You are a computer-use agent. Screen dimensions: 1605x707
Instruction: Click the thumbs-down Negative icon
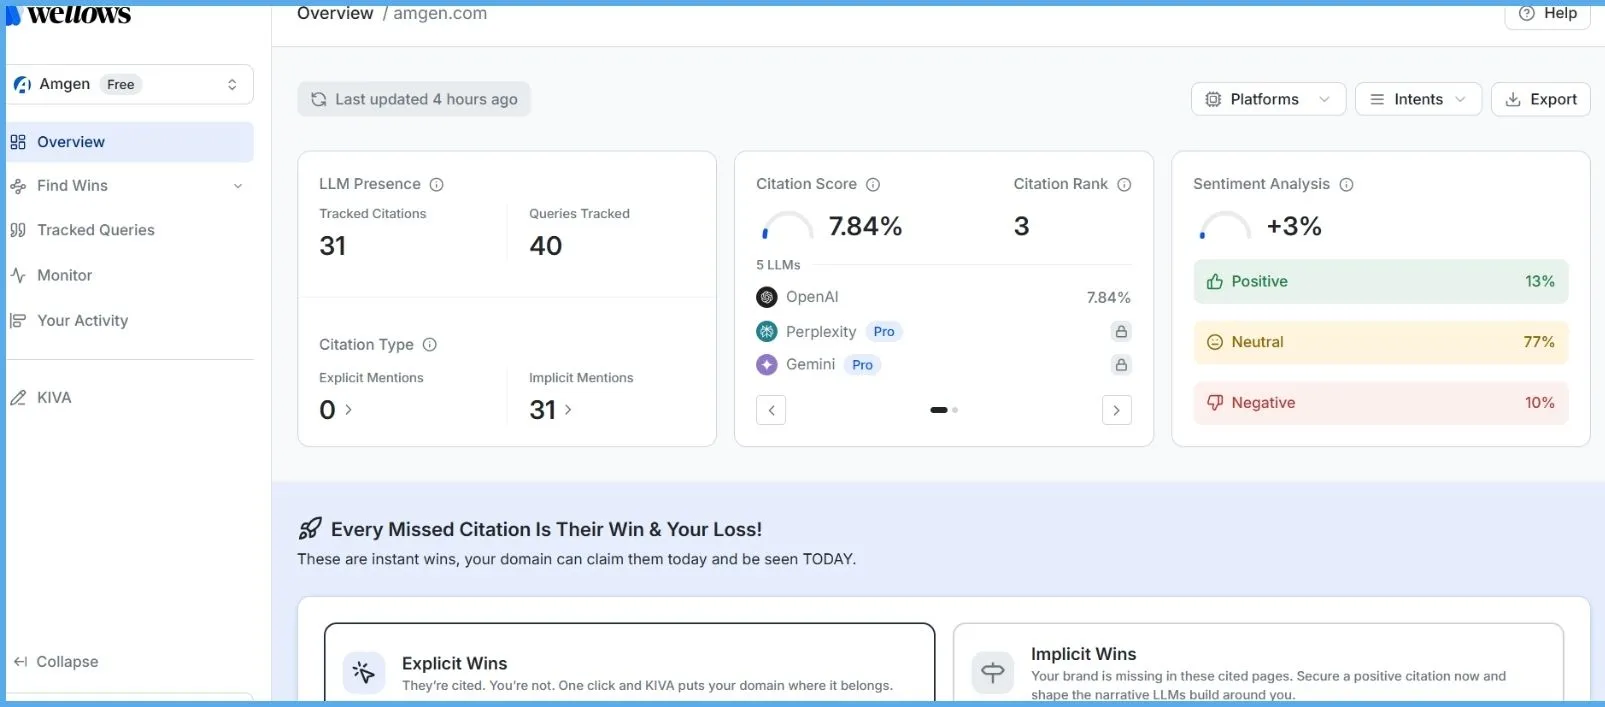(1215, 403)
